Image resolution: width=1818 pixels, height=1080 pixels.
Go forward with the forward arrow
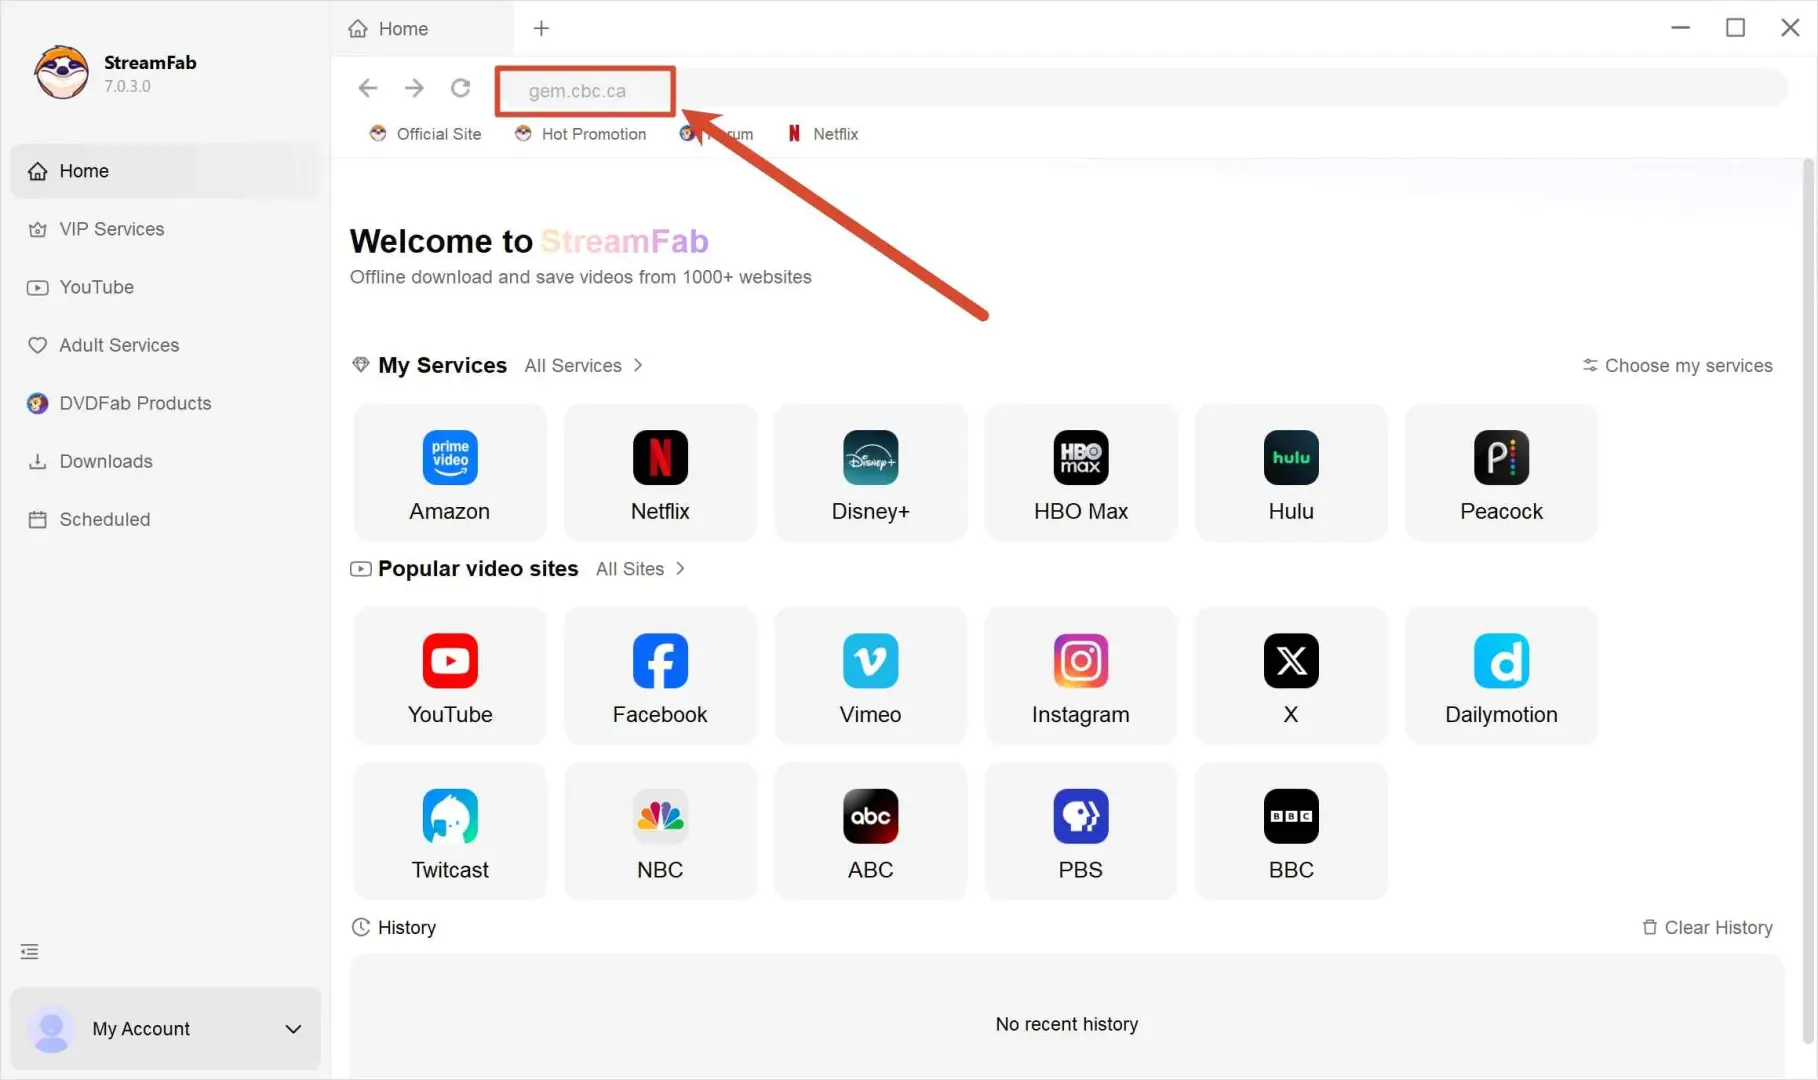click(414, 88)
